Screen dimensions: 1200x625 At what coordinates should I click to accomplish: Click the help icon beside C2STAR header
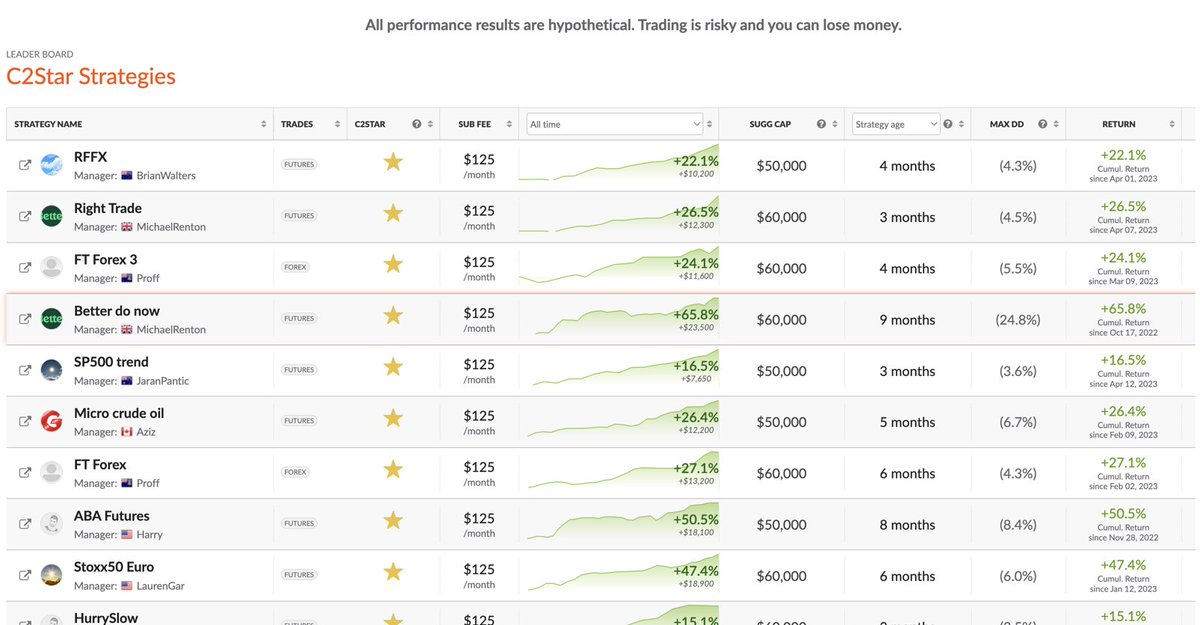coord(417,124)
